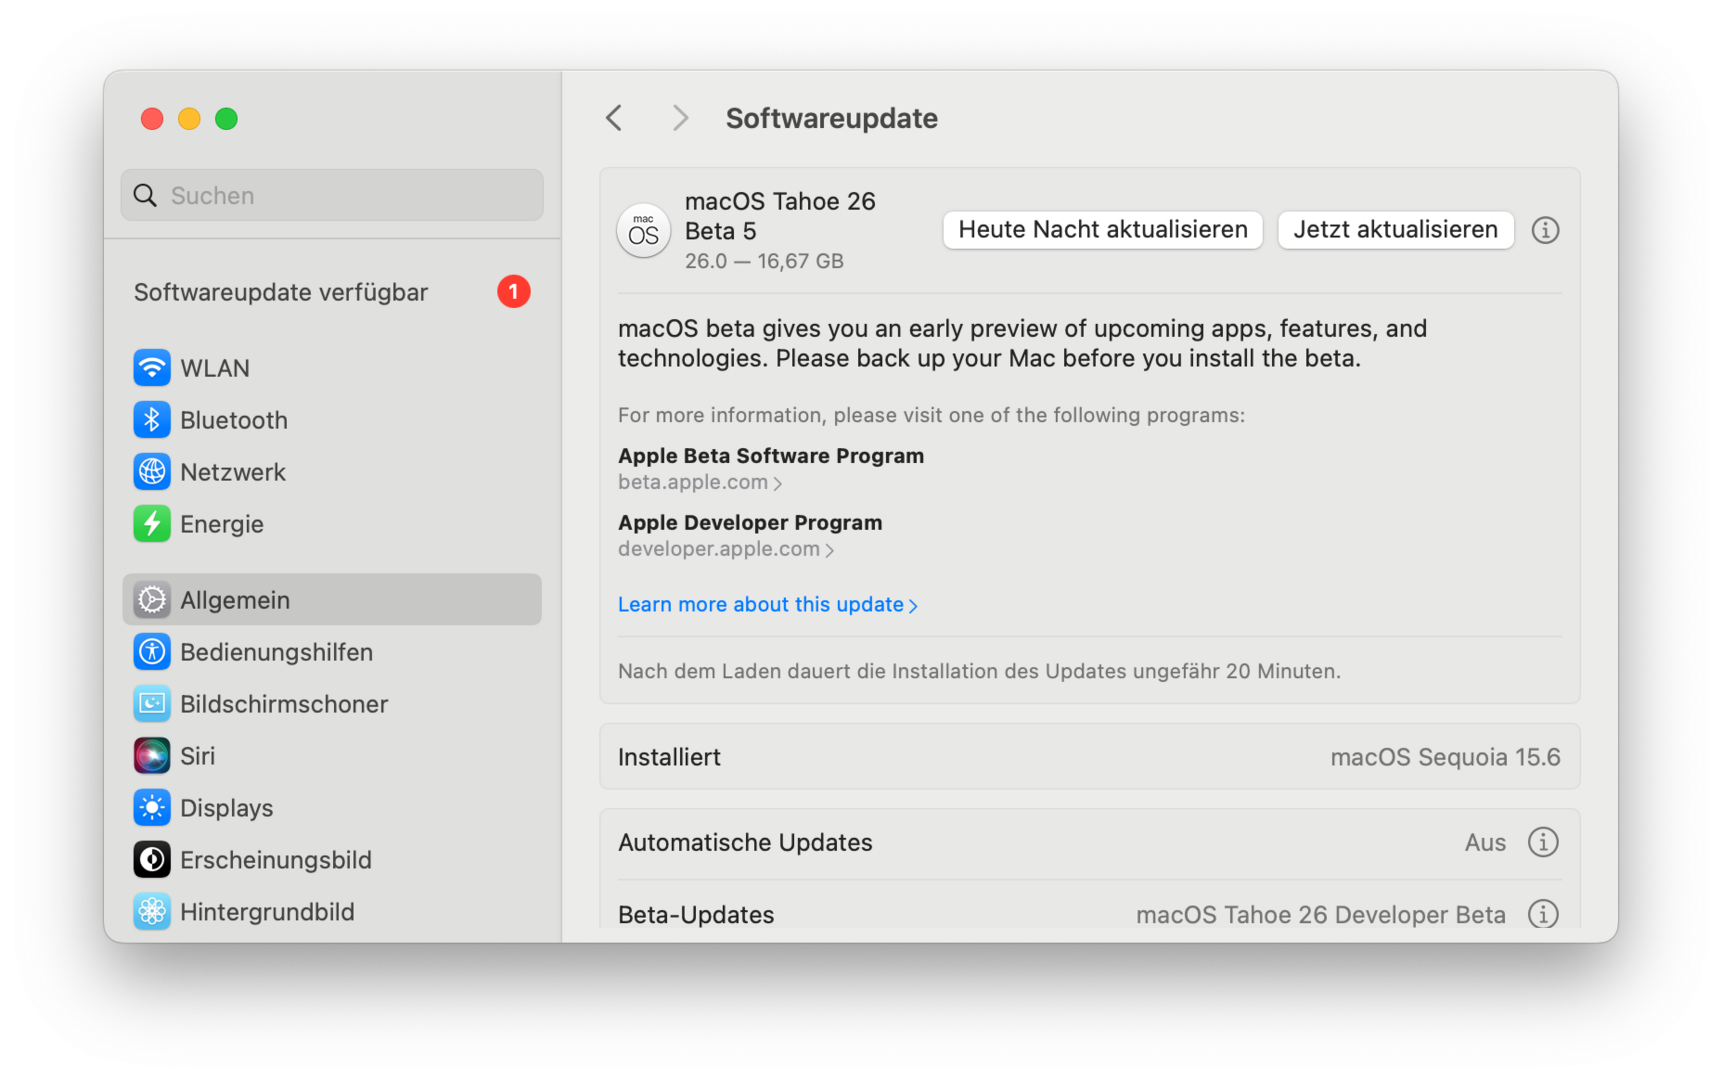Click the Bedienungshilfen accessibility icon
This screenshot has width=1722, height=1080.
(152, 652)
